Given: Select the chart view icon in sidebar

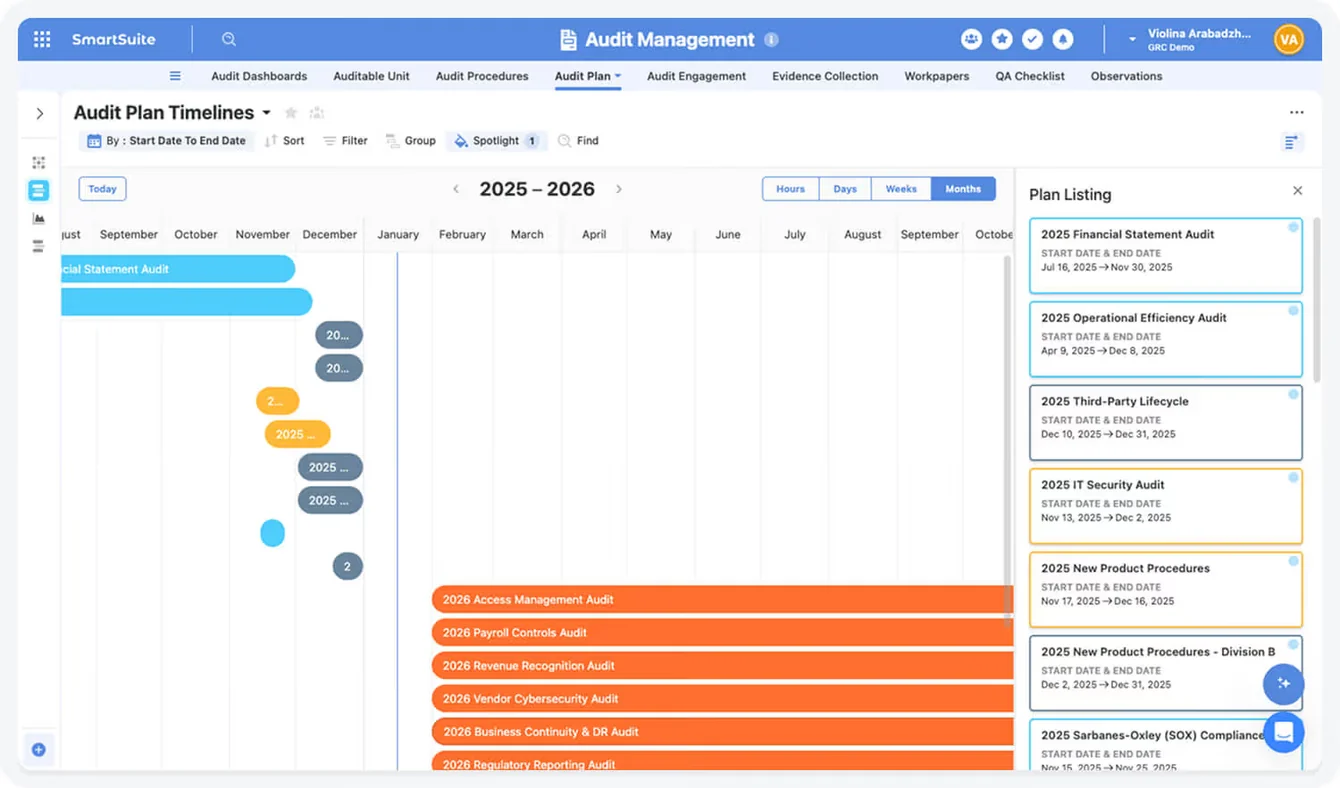Looking at the screenshot, I should point(39,218).
